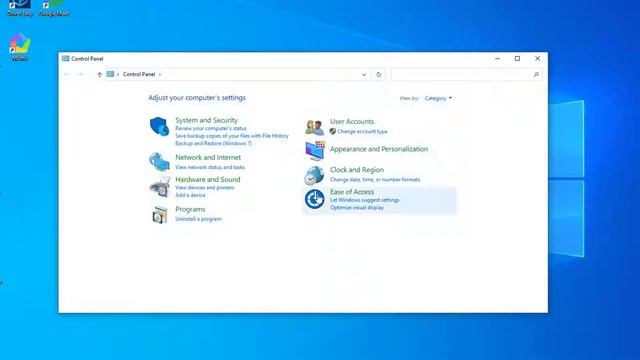Open the Ease of Access circular icon
Screen dimensions: 640x360
[x=315, y=199]
